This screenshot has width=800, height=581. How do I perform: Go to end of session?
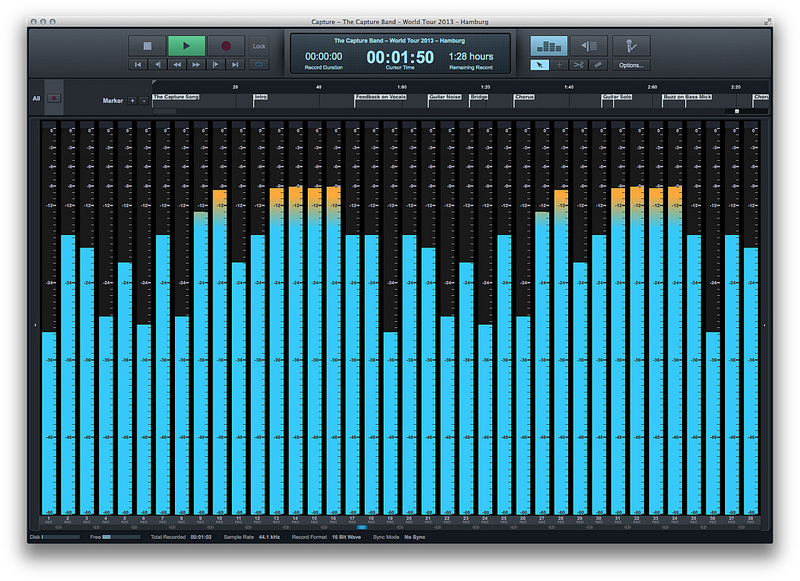[235, 64]
